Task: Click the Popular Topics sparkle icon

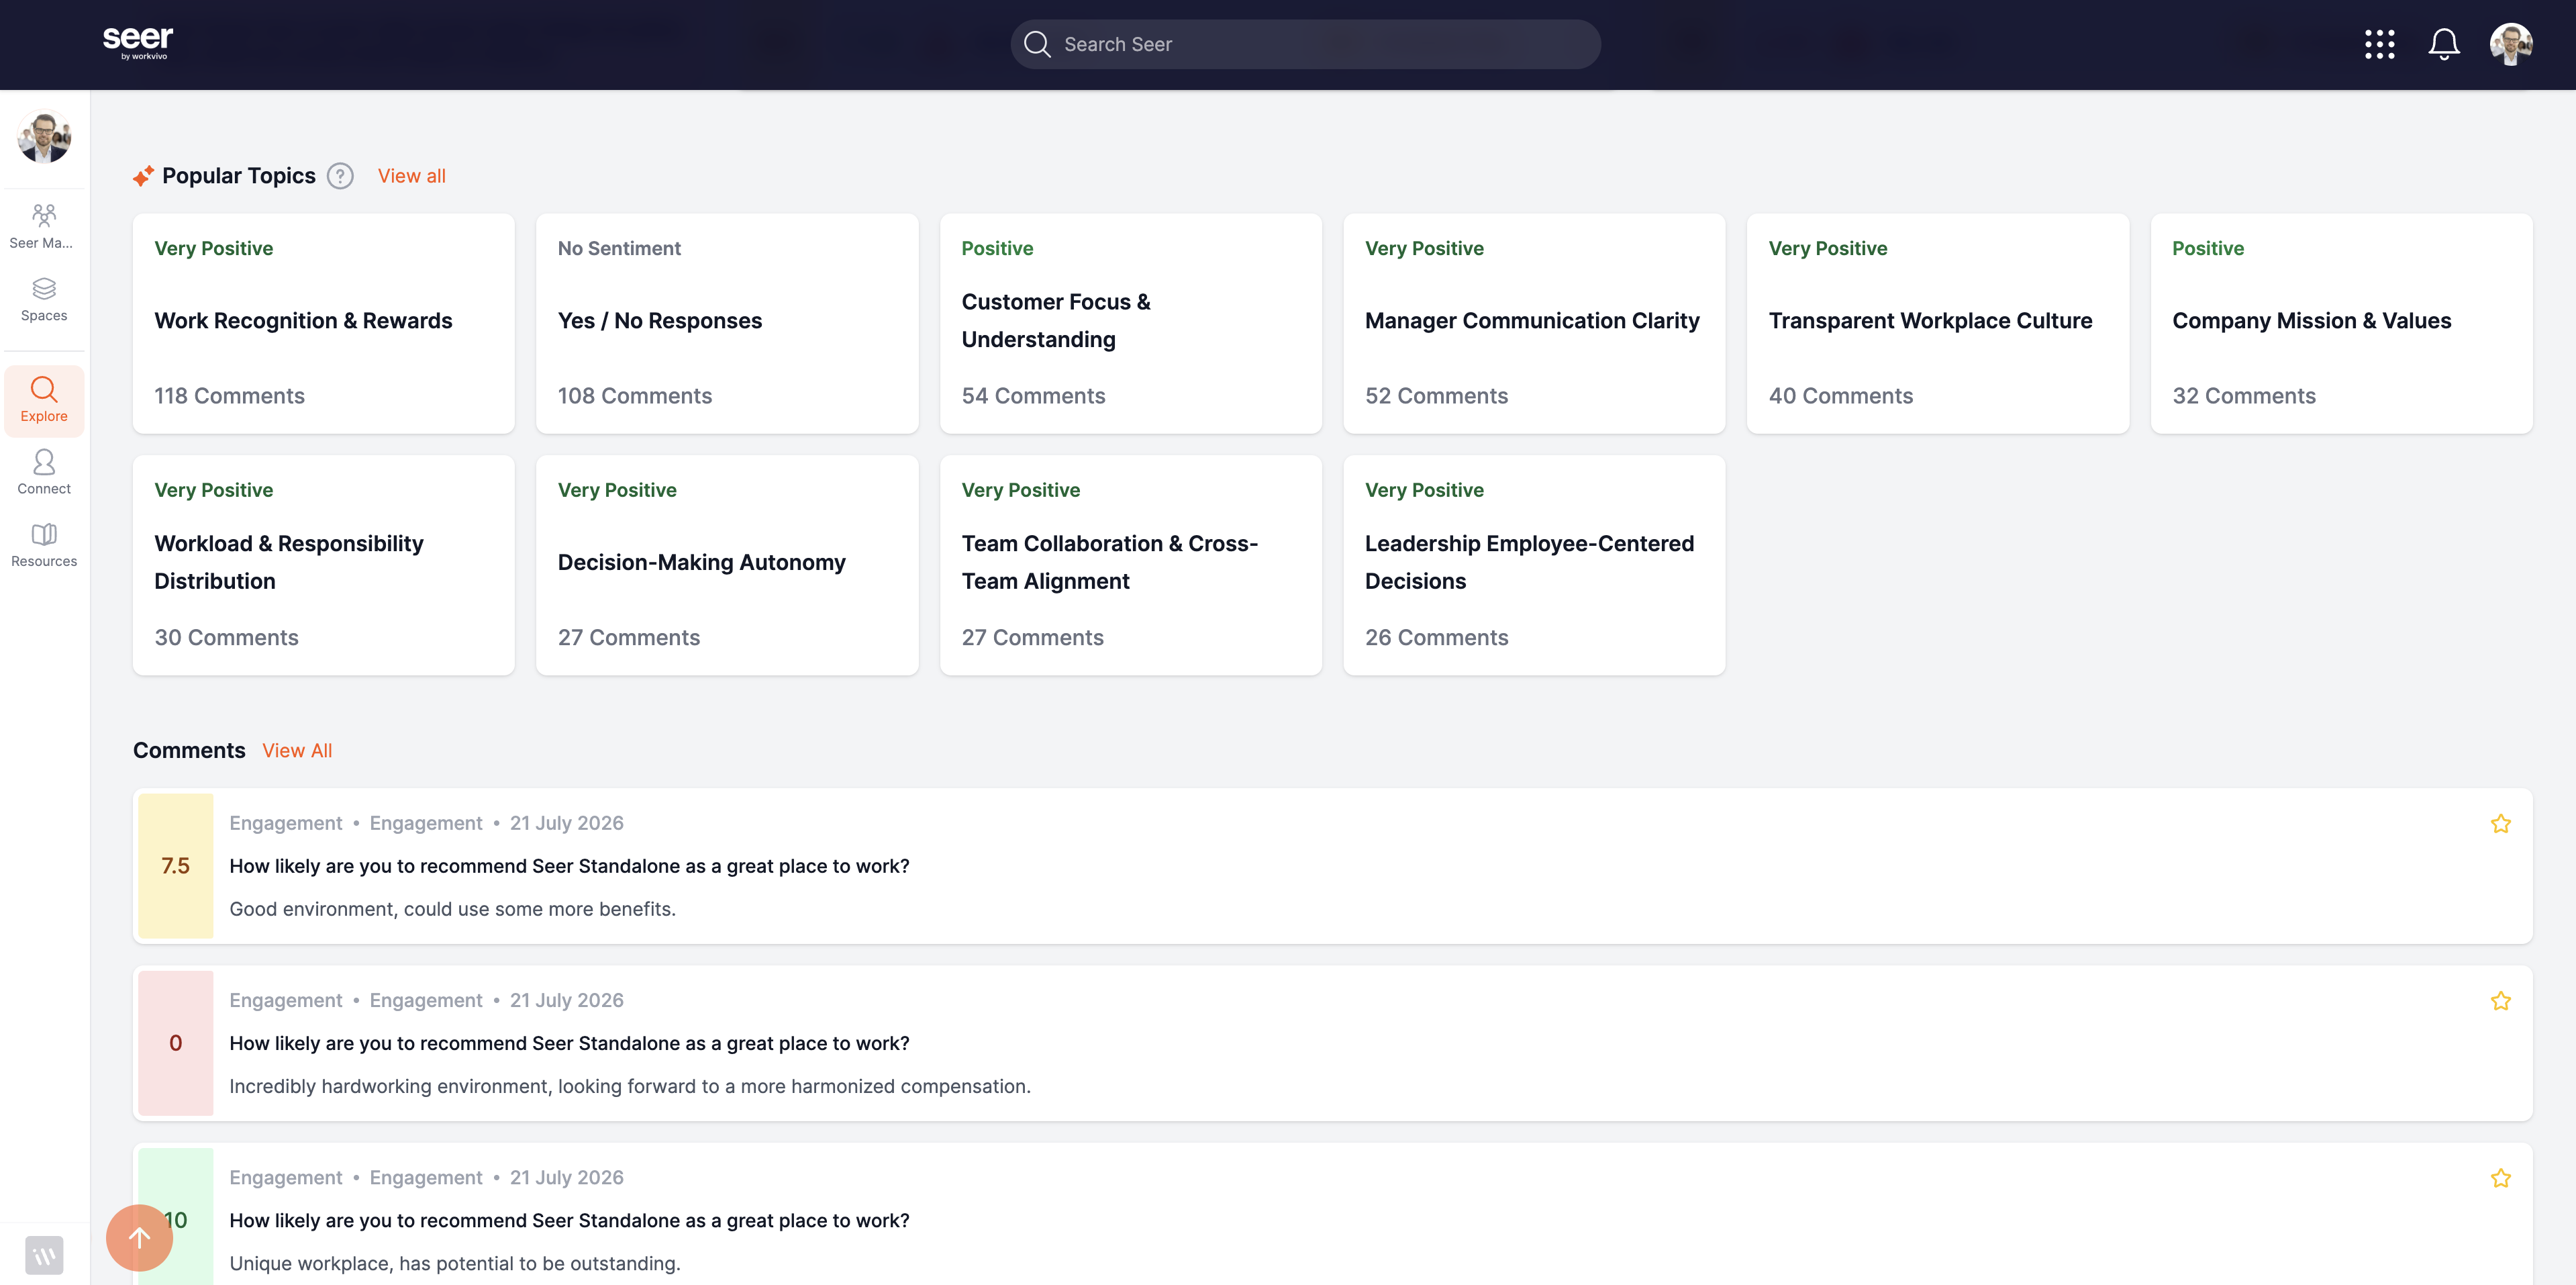Action: (x=143, y=176)
